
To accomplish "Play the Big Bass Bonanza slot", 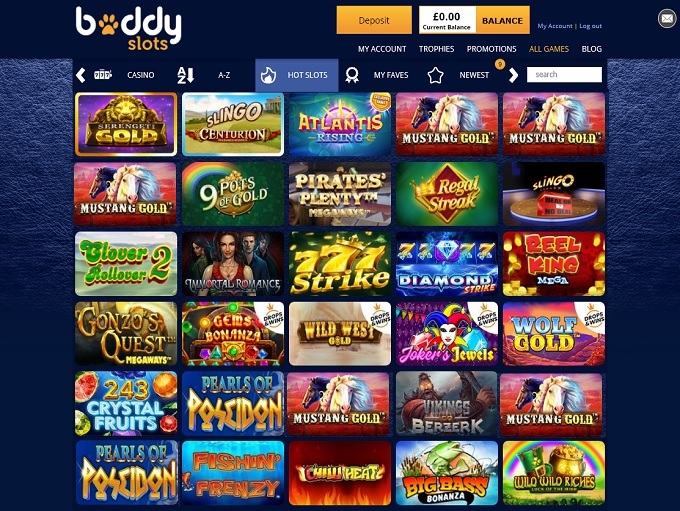I will 447,473.
